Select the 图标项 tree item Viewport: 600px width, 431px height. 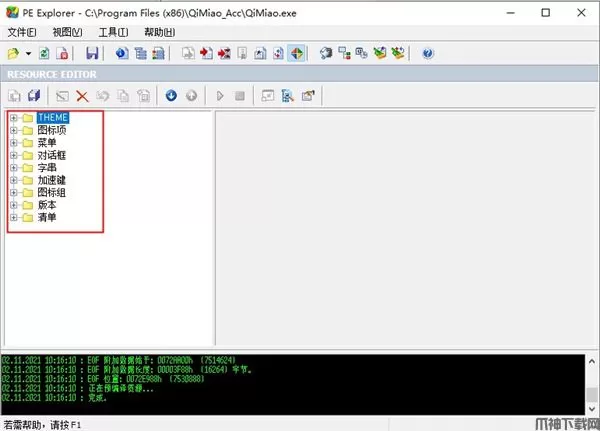coord(52,130)
